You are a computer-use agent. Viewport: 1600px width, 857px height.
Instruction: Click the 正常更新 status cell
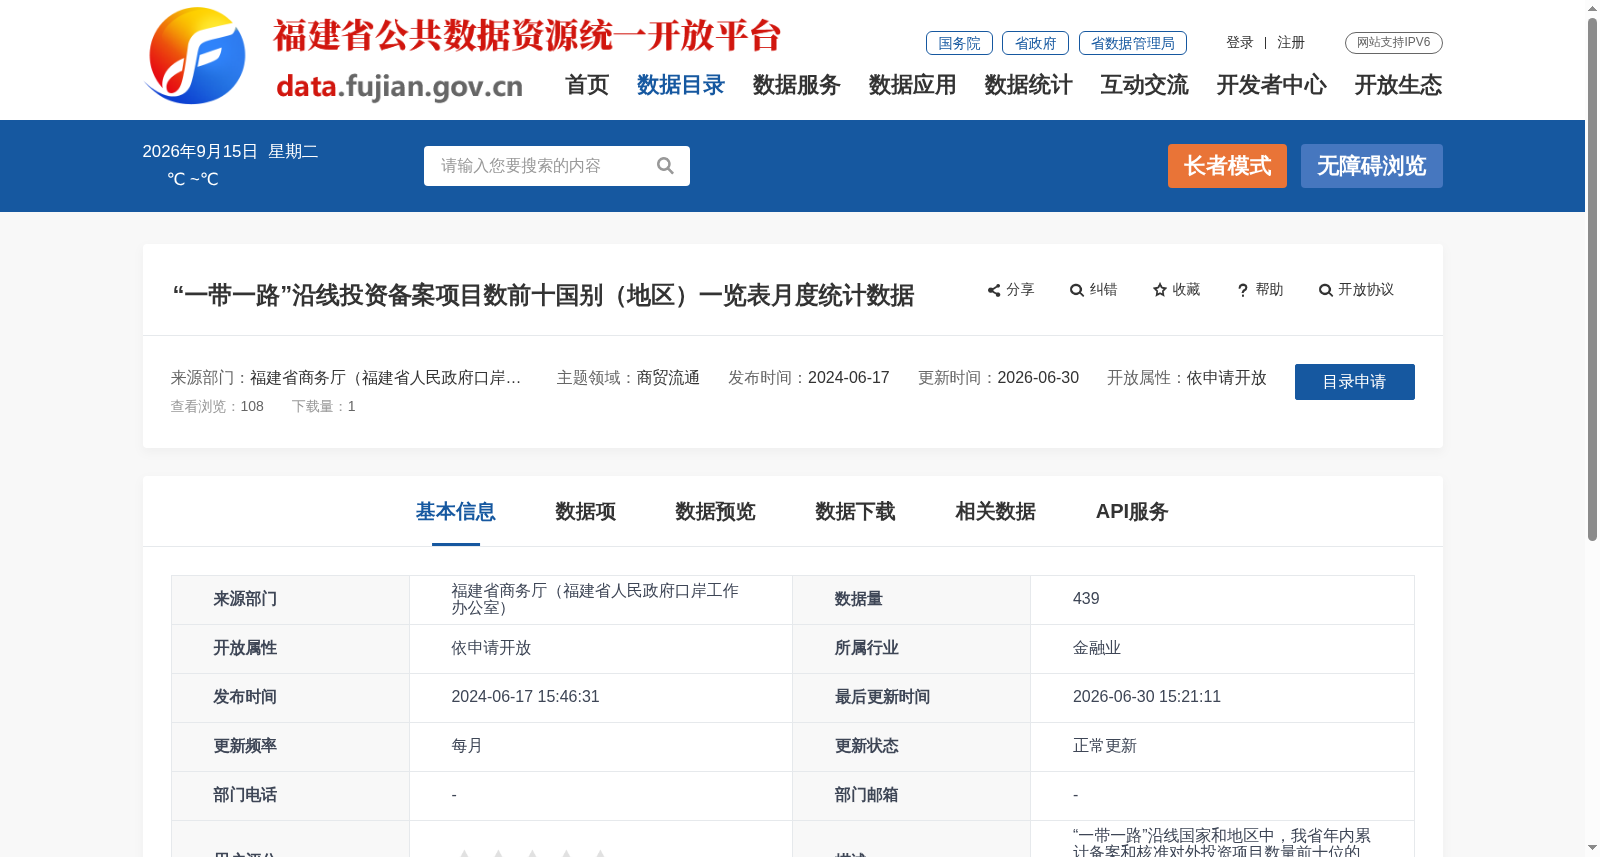pos(1222,746)
